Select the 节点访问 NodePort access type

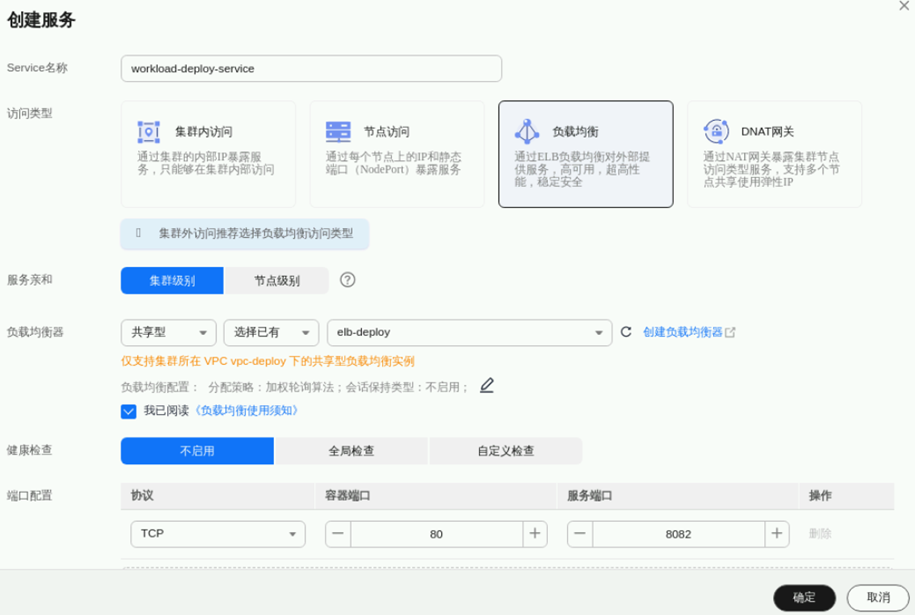click(396, 153)
